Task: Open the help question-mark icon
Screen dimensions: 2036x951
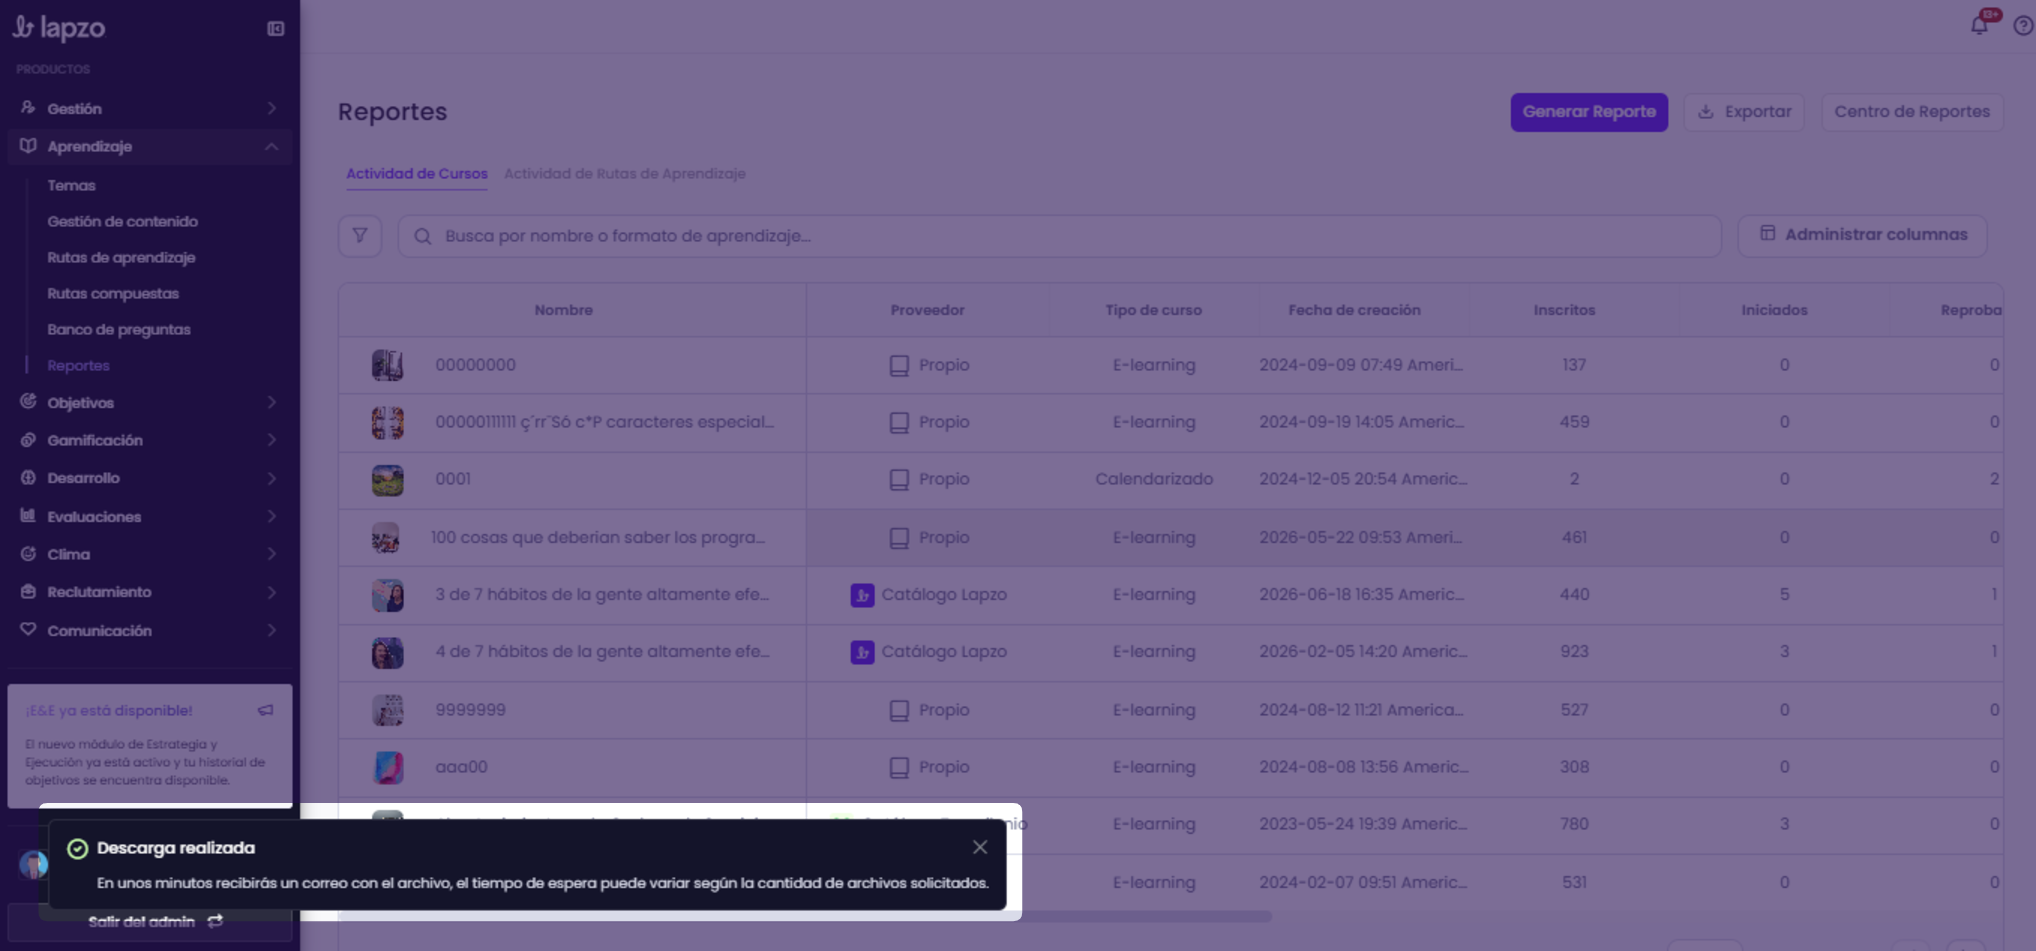Action: 2023,26
